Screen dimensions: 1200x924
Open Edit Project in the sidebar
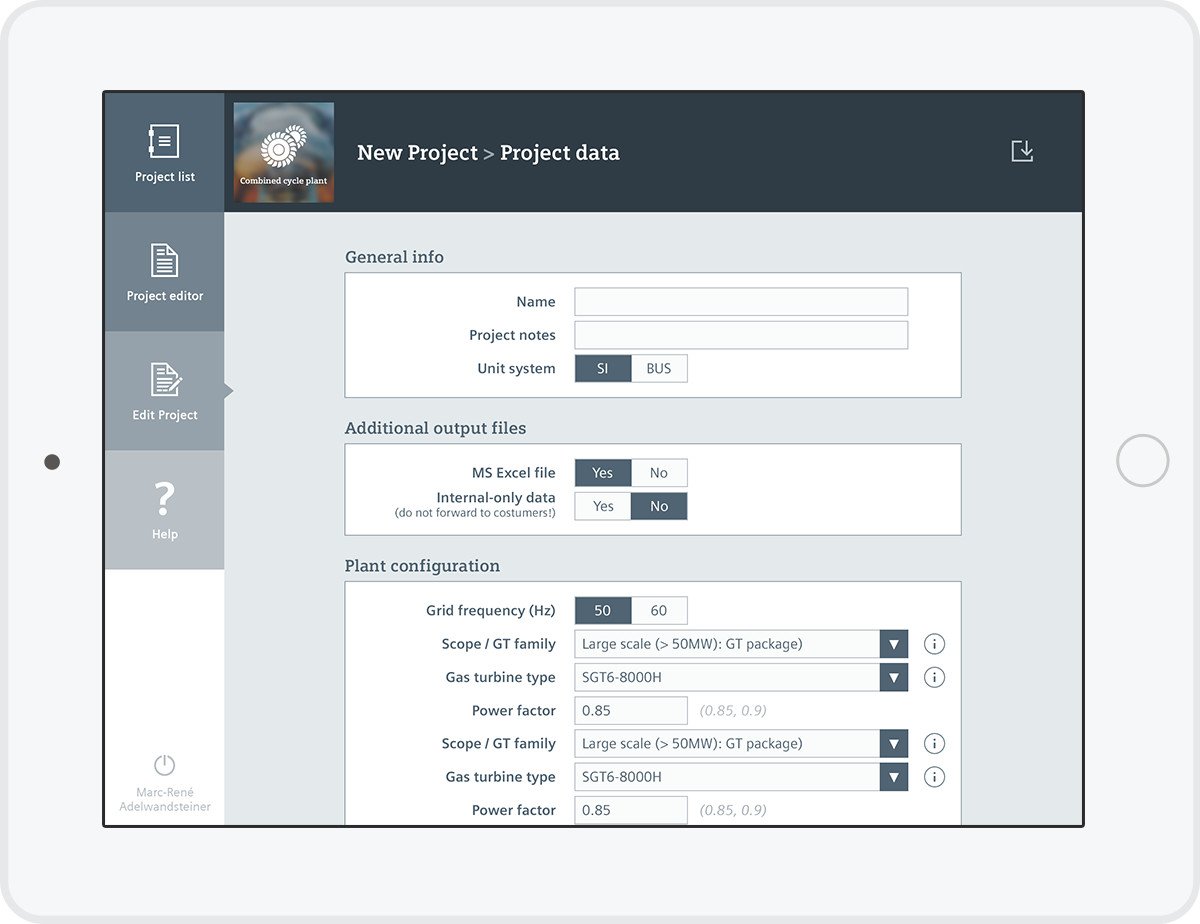tap(164, 391)
